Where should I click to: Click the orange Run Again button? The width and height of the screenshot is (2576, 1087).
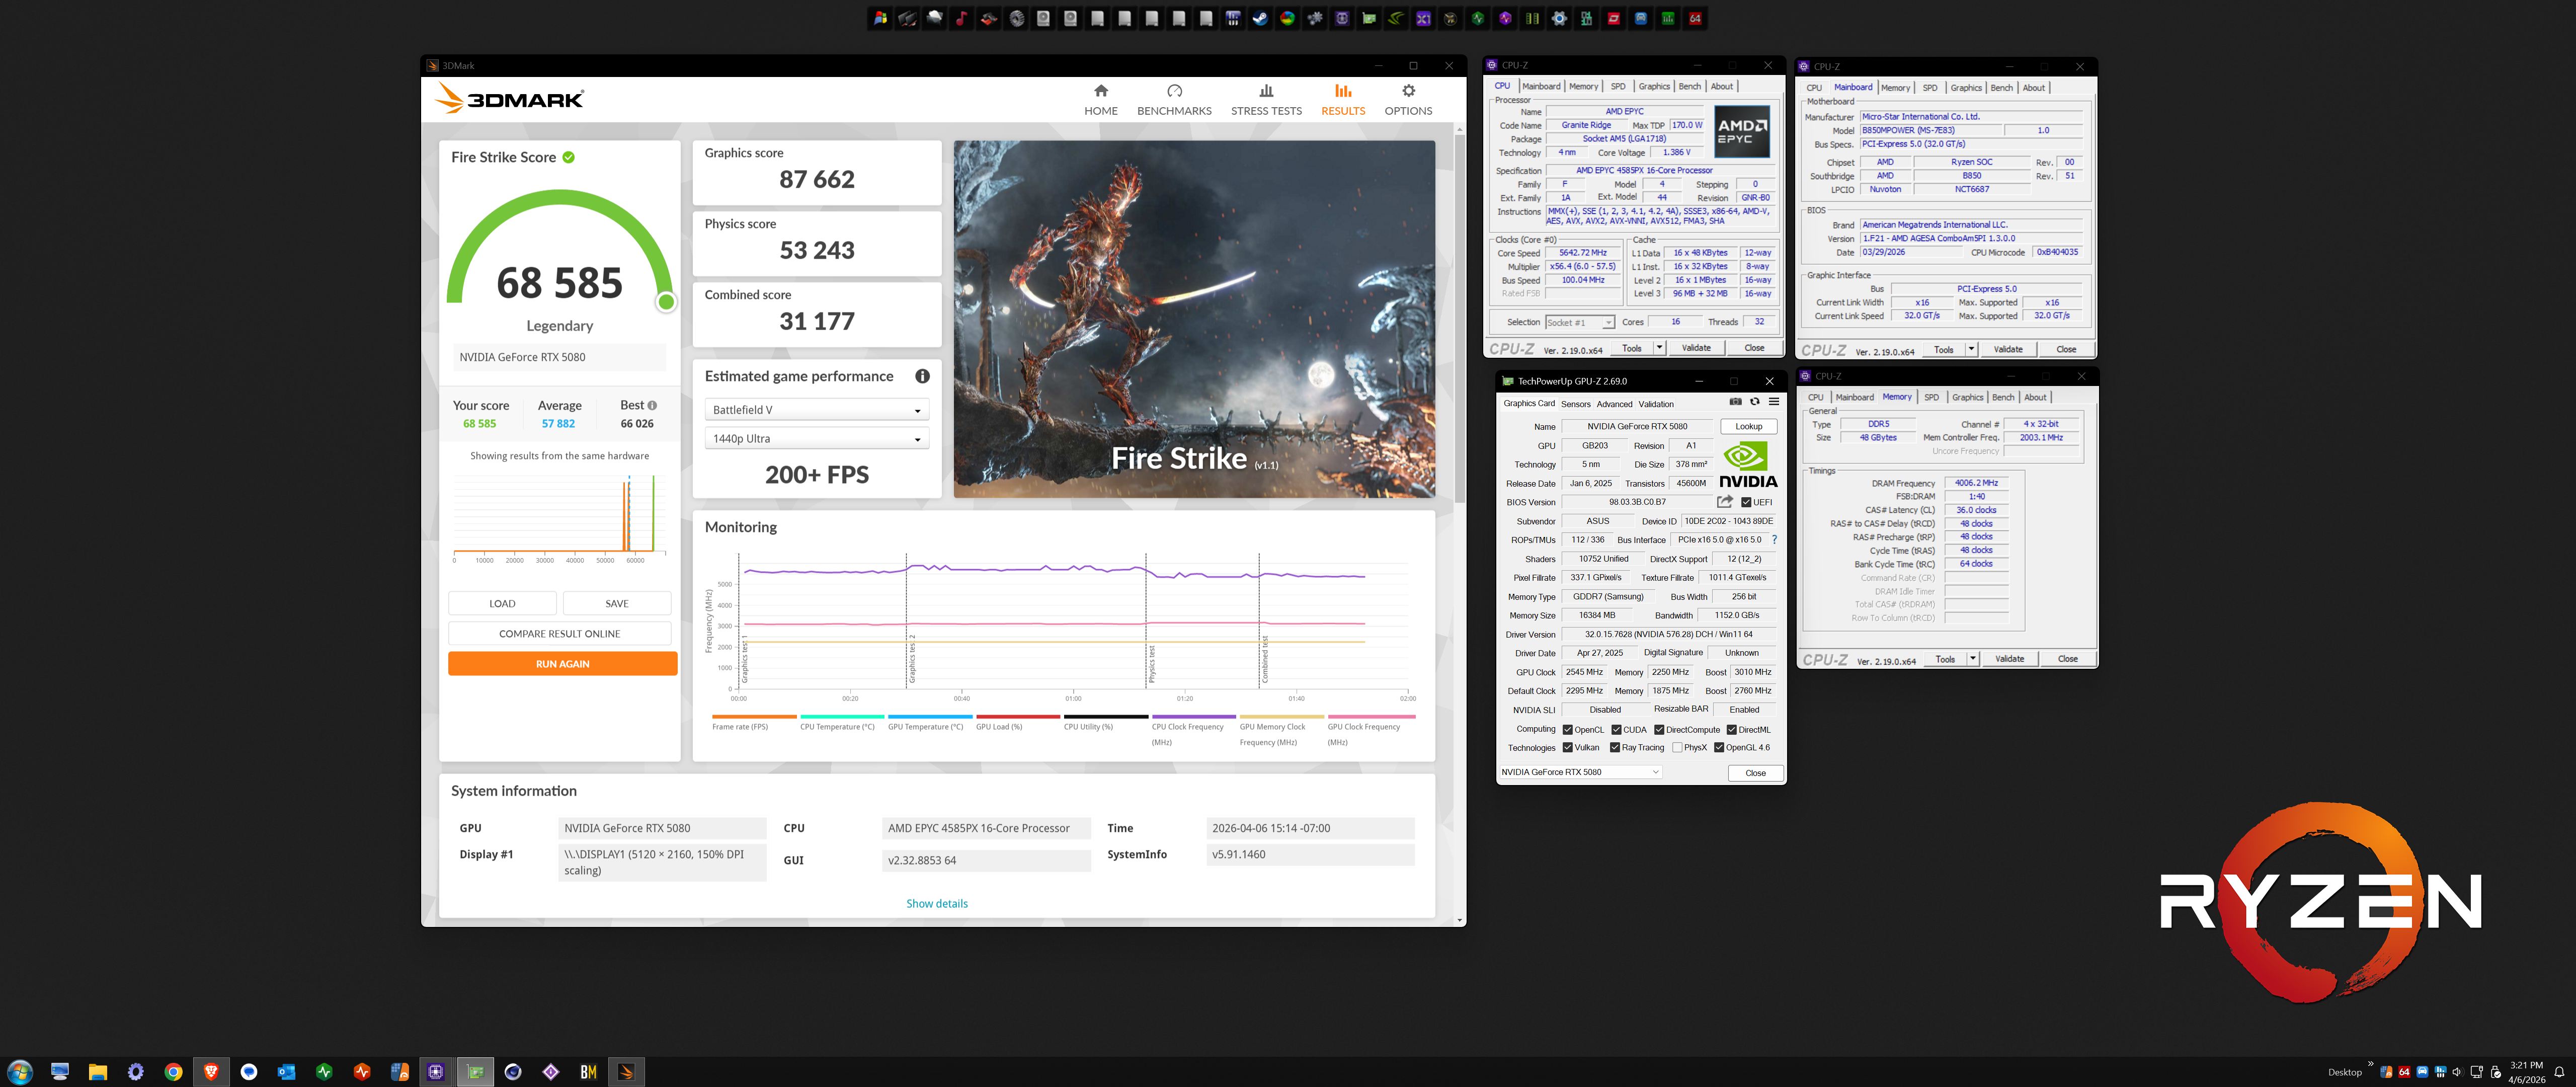point(562,664)
